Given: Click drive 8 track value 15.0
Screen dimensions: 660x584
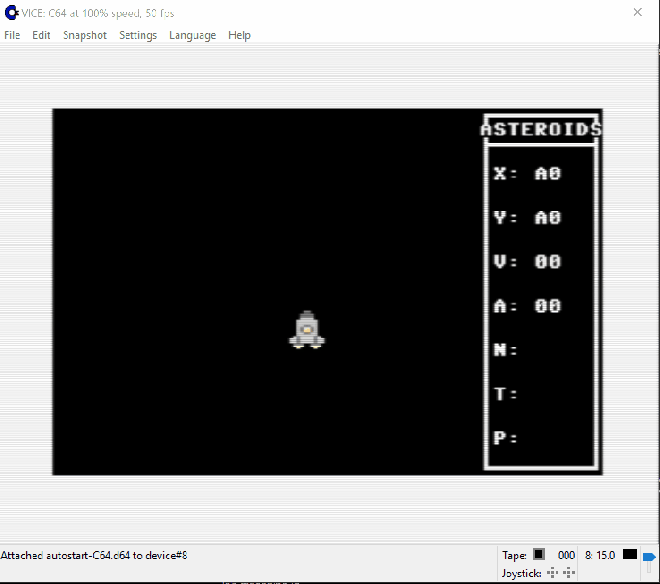Looking at the screenshot, I should [x=606, y=555].
